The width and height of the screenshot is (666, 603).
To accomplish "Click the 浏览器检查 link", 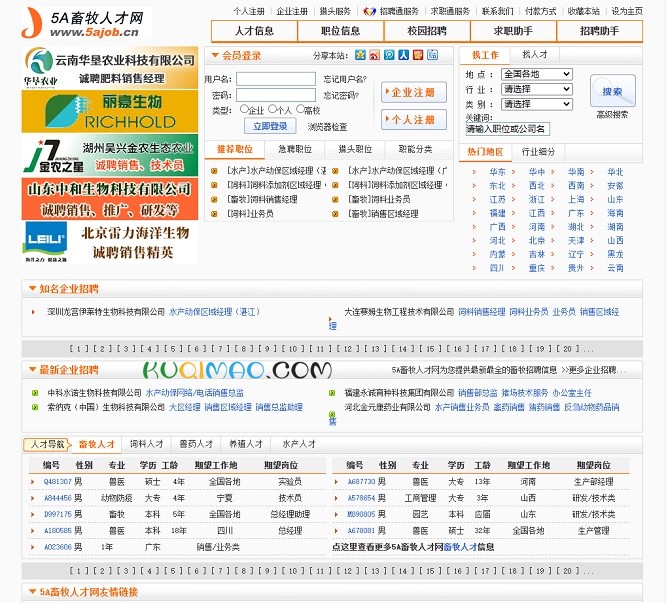I will coord(327,127).
